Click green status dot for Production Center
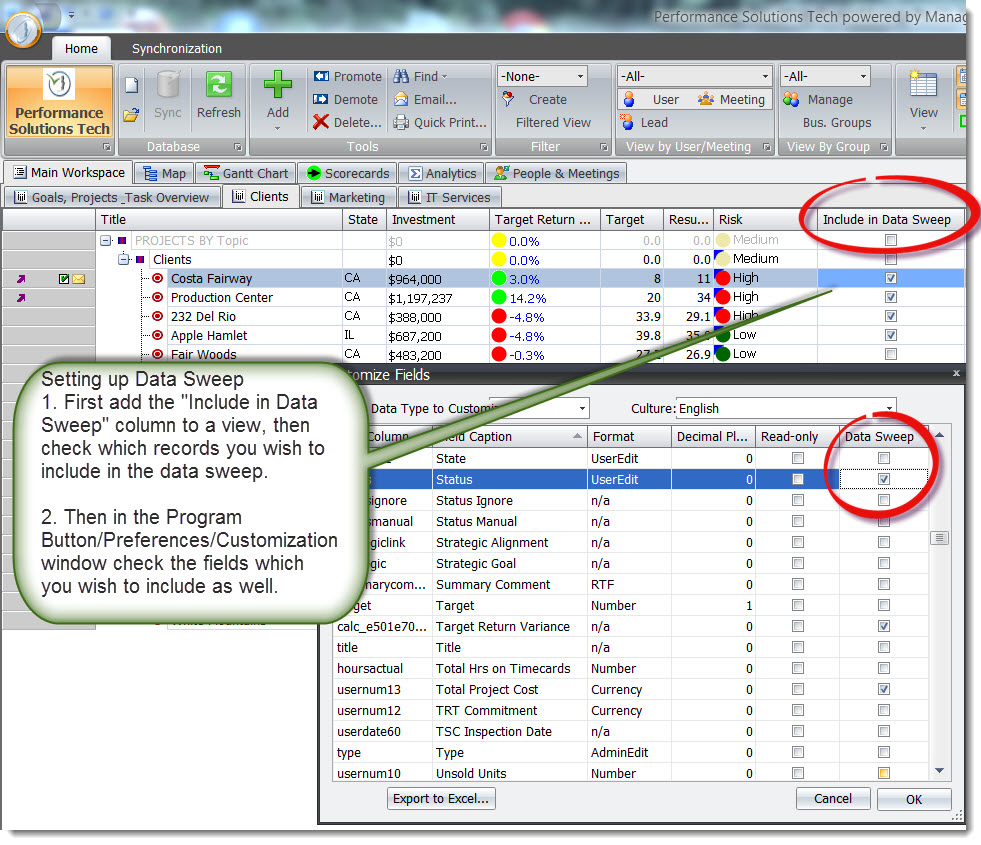Screen dimensions: 981x845 [x=499, y=297]
